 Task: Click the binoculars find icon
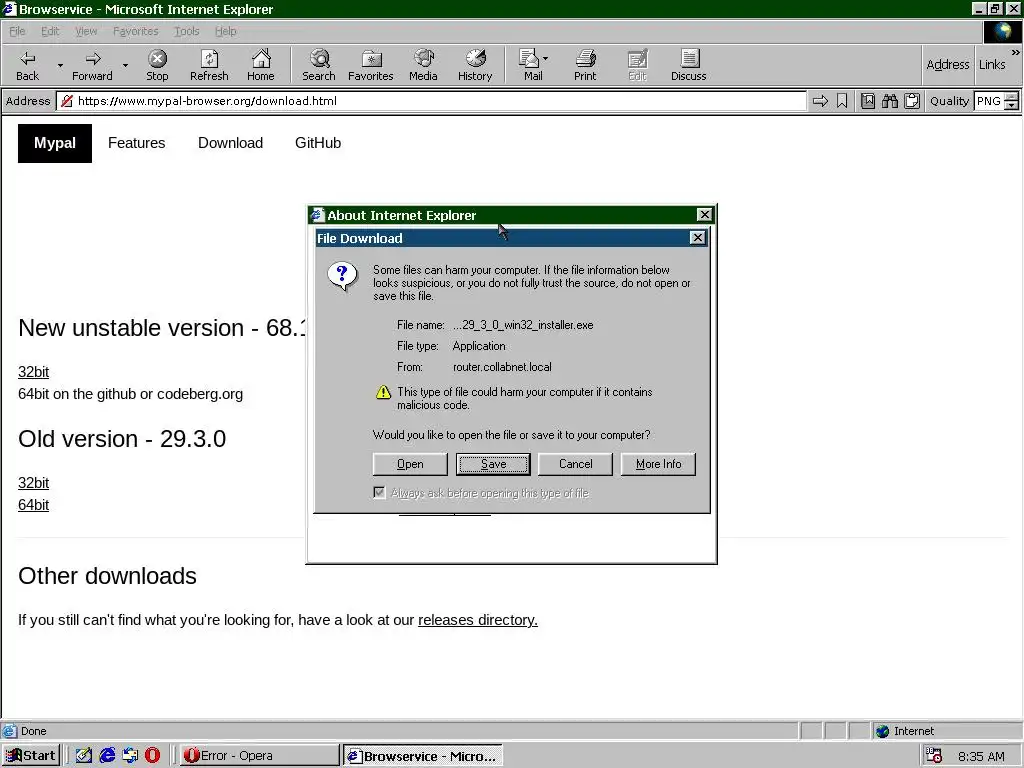pos(889,101)
